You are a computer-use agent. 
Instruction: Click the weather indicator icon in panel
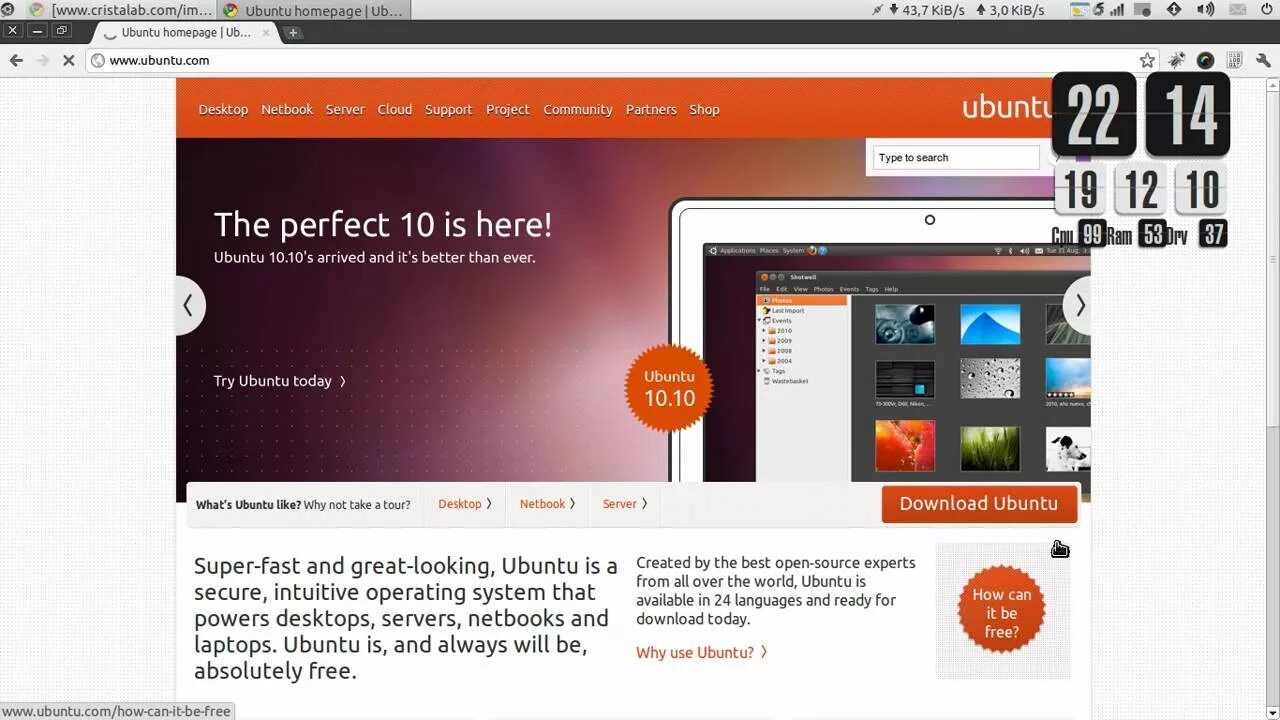(1079, 10)
